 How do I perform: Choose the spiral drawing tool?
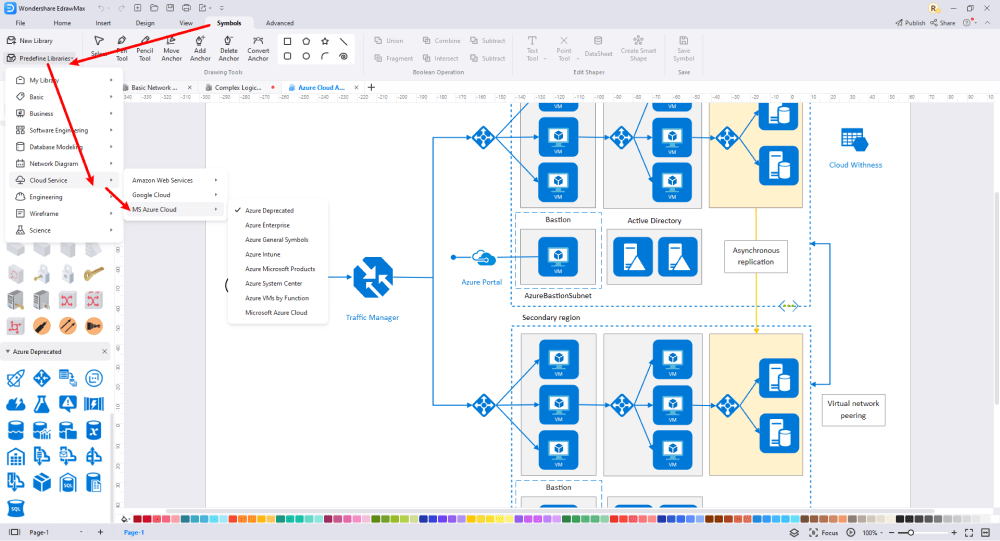(x=343, y=56)
